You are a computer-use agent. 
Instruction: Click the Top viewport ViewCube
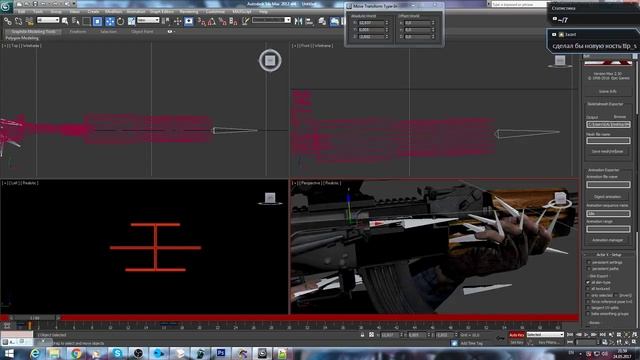coord(270,60)
